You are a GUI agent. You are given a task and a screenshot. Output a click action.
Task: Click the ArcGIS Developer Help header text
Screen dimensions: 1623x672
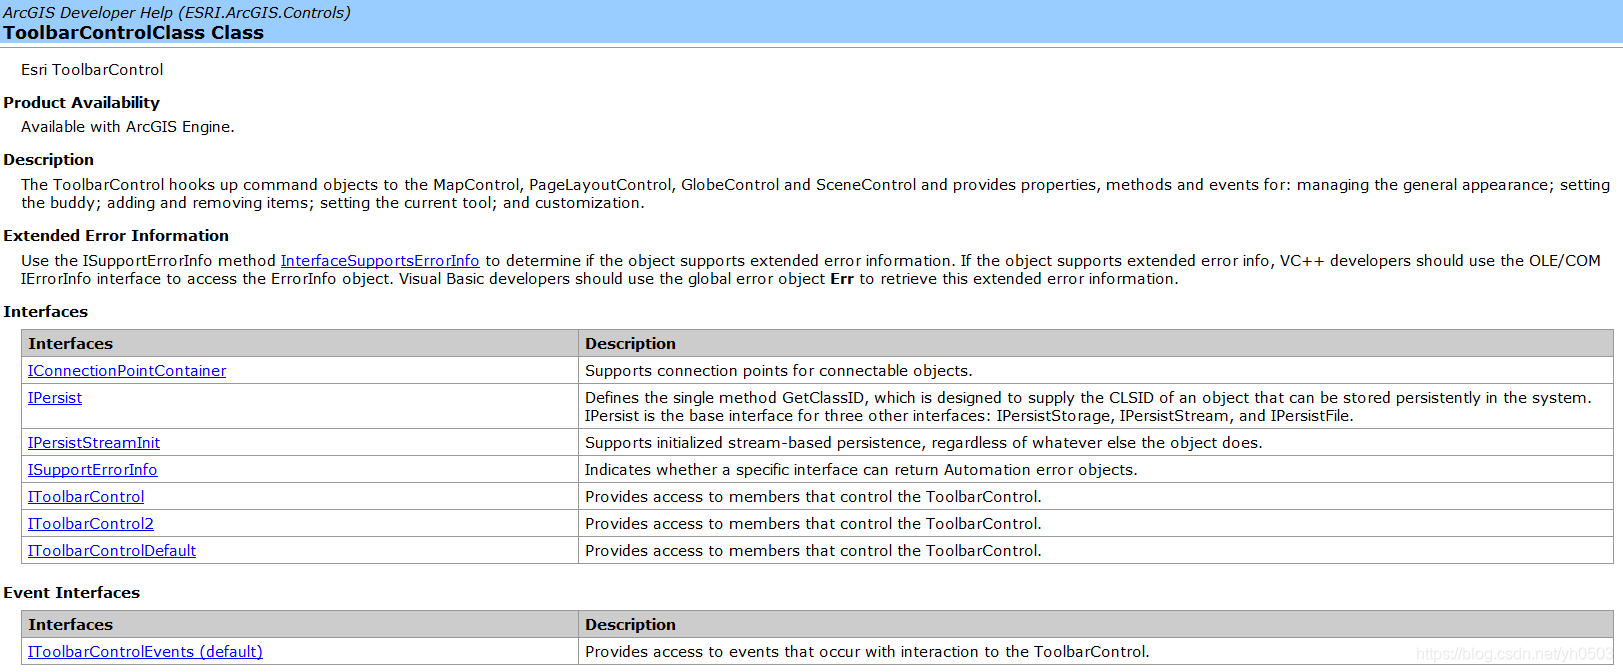pyautogui.click(x=176, y=13)
